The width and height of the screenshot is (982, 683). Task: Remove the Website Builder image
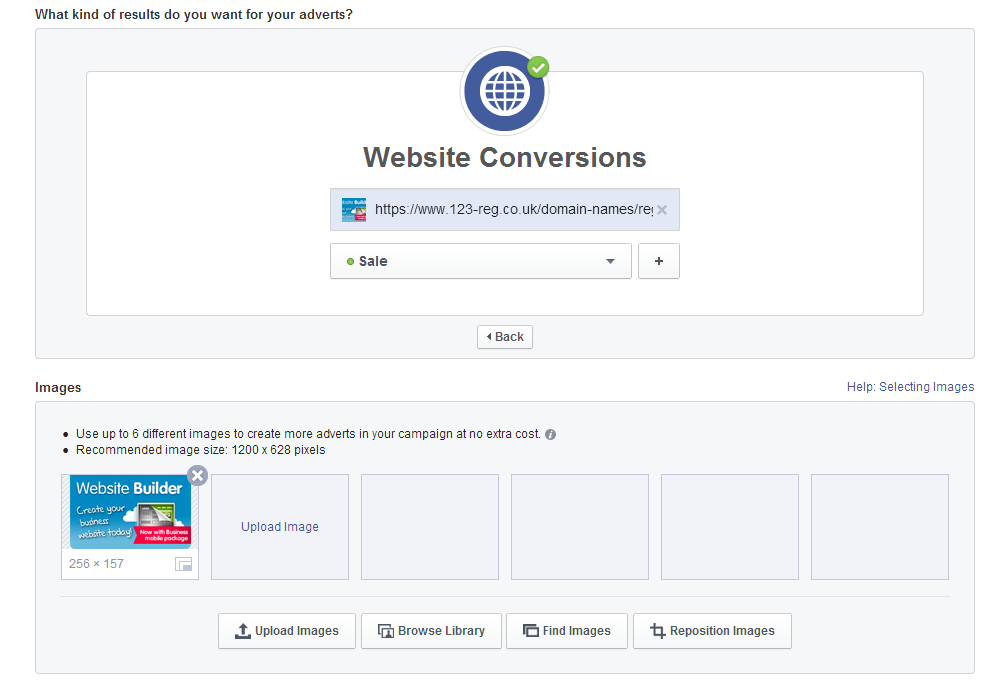pos(197,476)
